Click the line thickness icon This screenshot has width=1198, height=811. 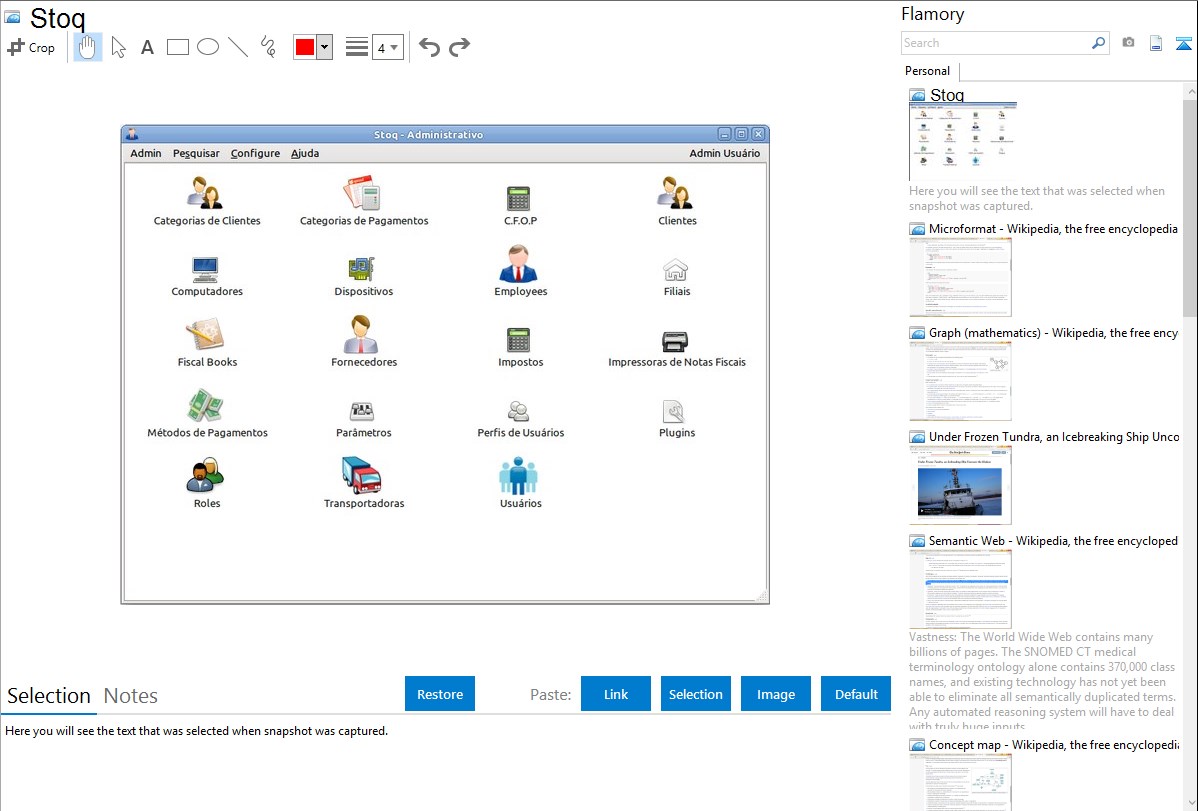(x=357, y=47)
